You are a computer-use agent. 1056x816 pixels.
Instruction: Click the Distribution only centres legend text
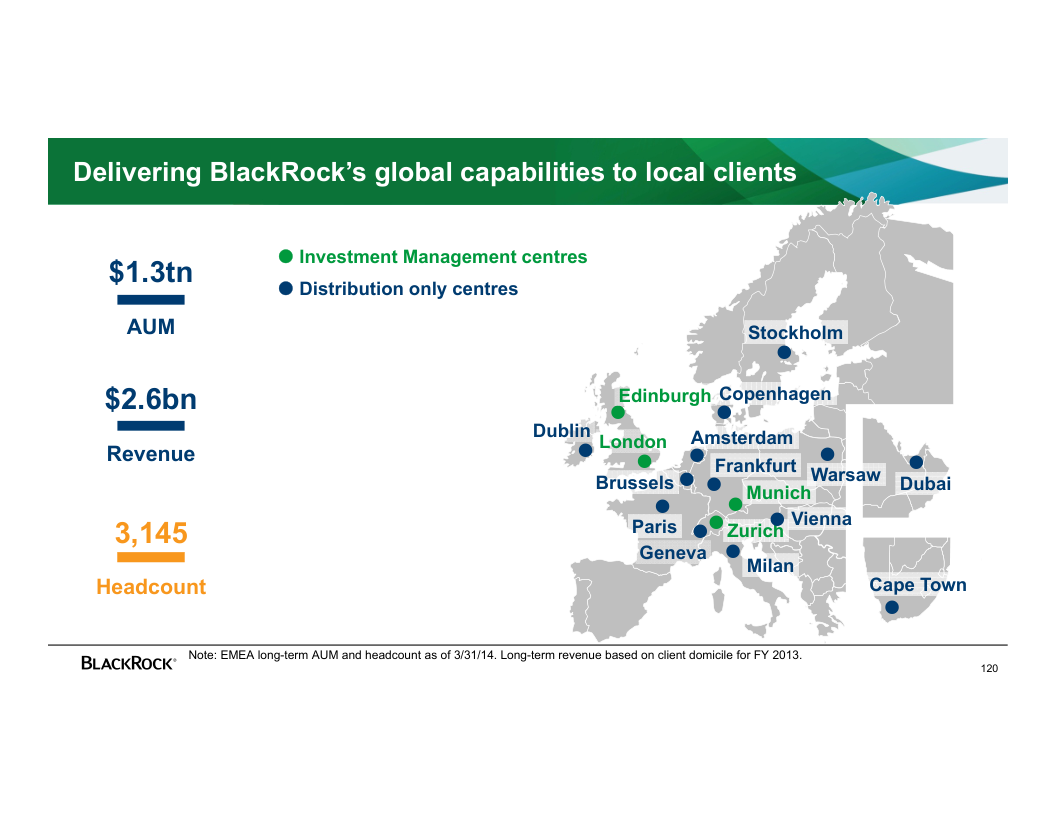(408, 289)
